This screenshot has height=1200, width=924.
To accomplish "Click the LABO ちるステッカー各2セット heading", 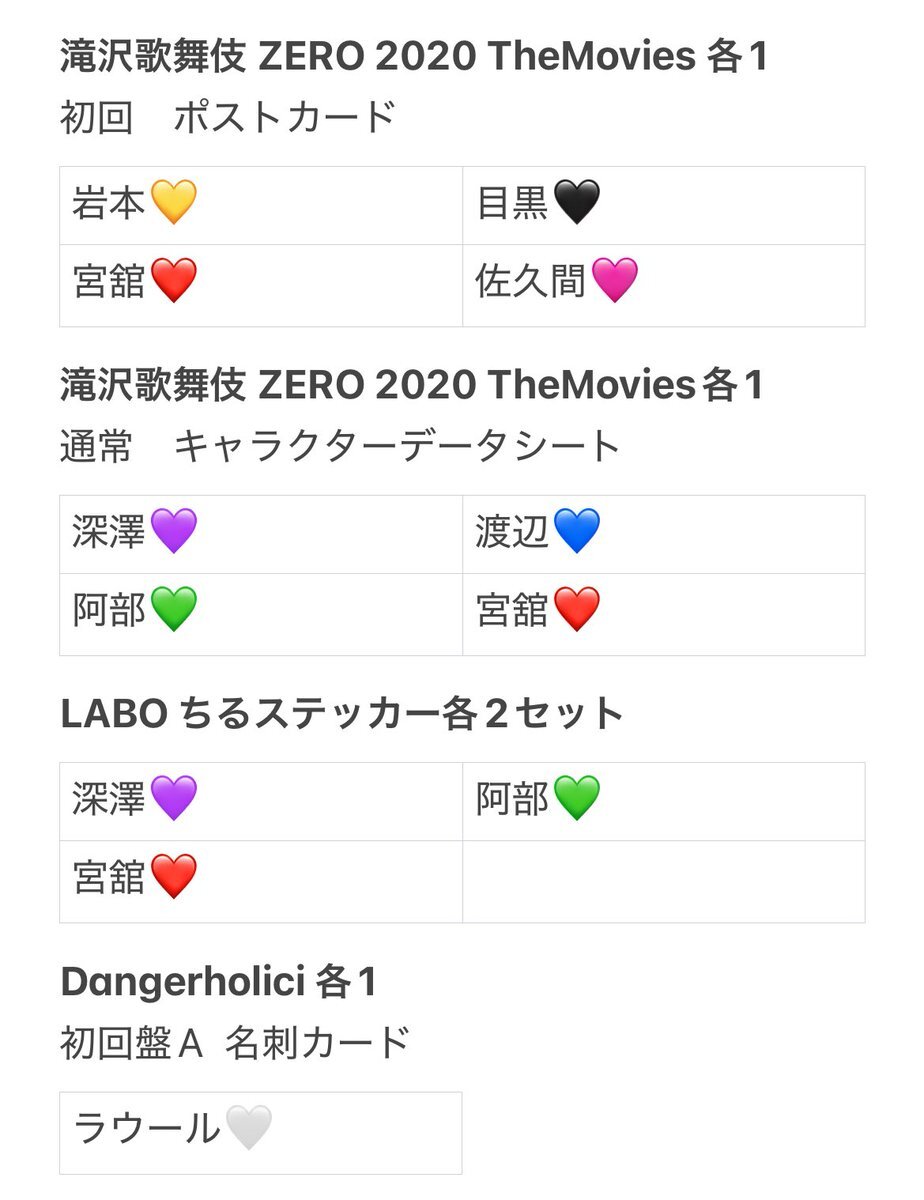I will 342,714.
